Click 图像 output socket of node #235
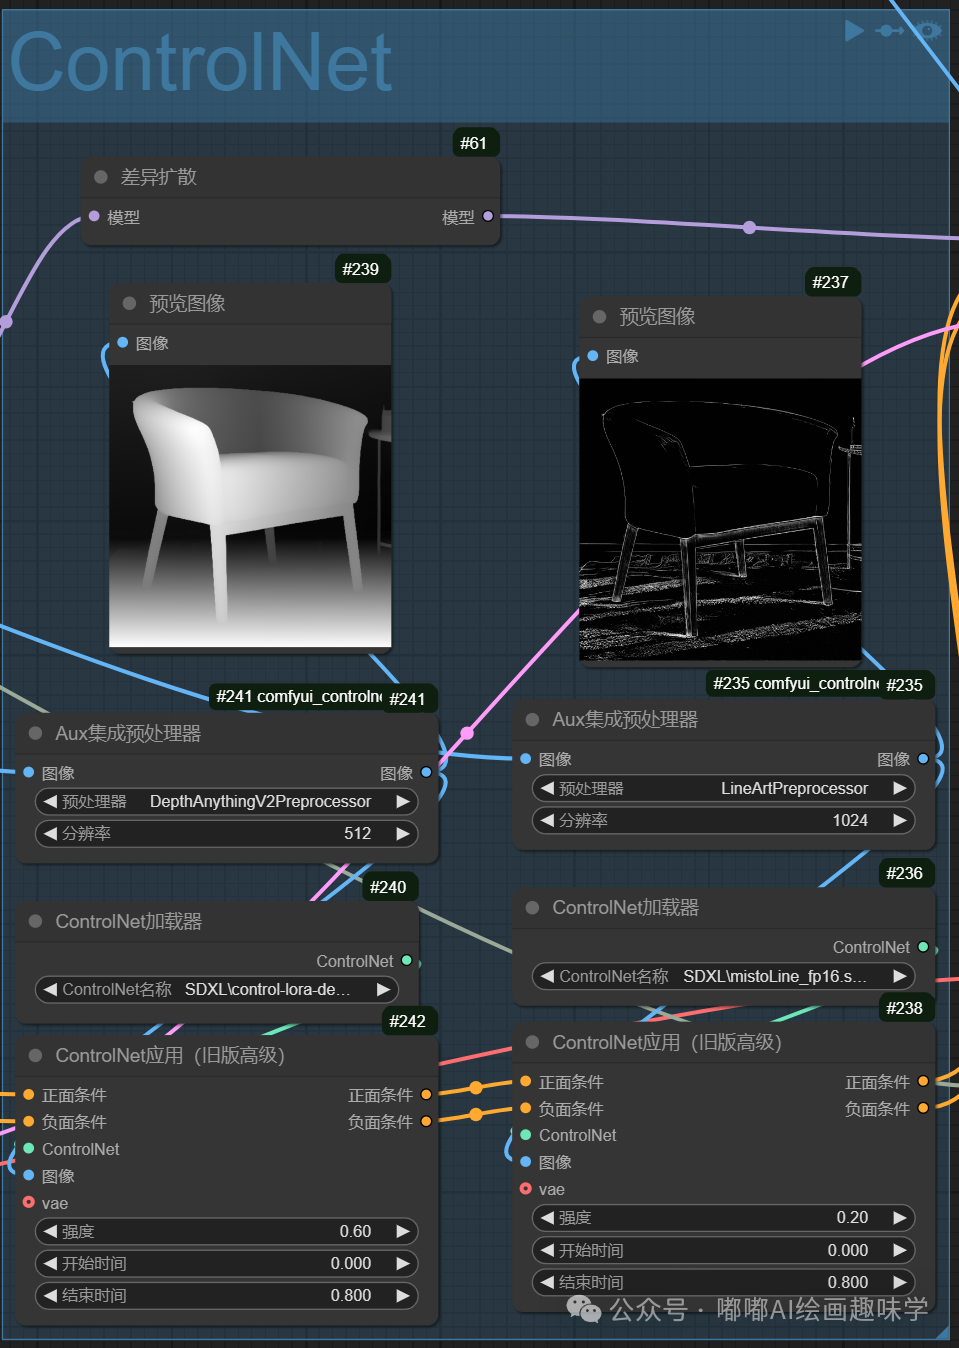 point(924,758)
